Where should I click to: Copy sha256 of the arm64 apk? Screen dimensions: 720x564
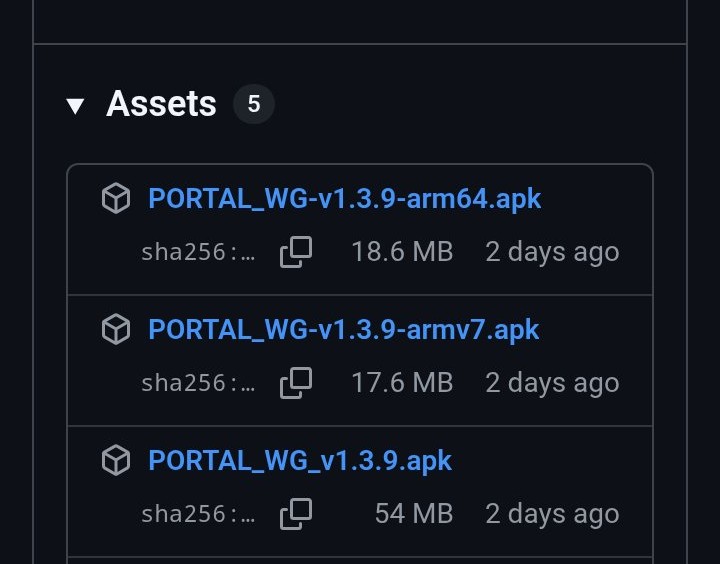tap(296, 252)
